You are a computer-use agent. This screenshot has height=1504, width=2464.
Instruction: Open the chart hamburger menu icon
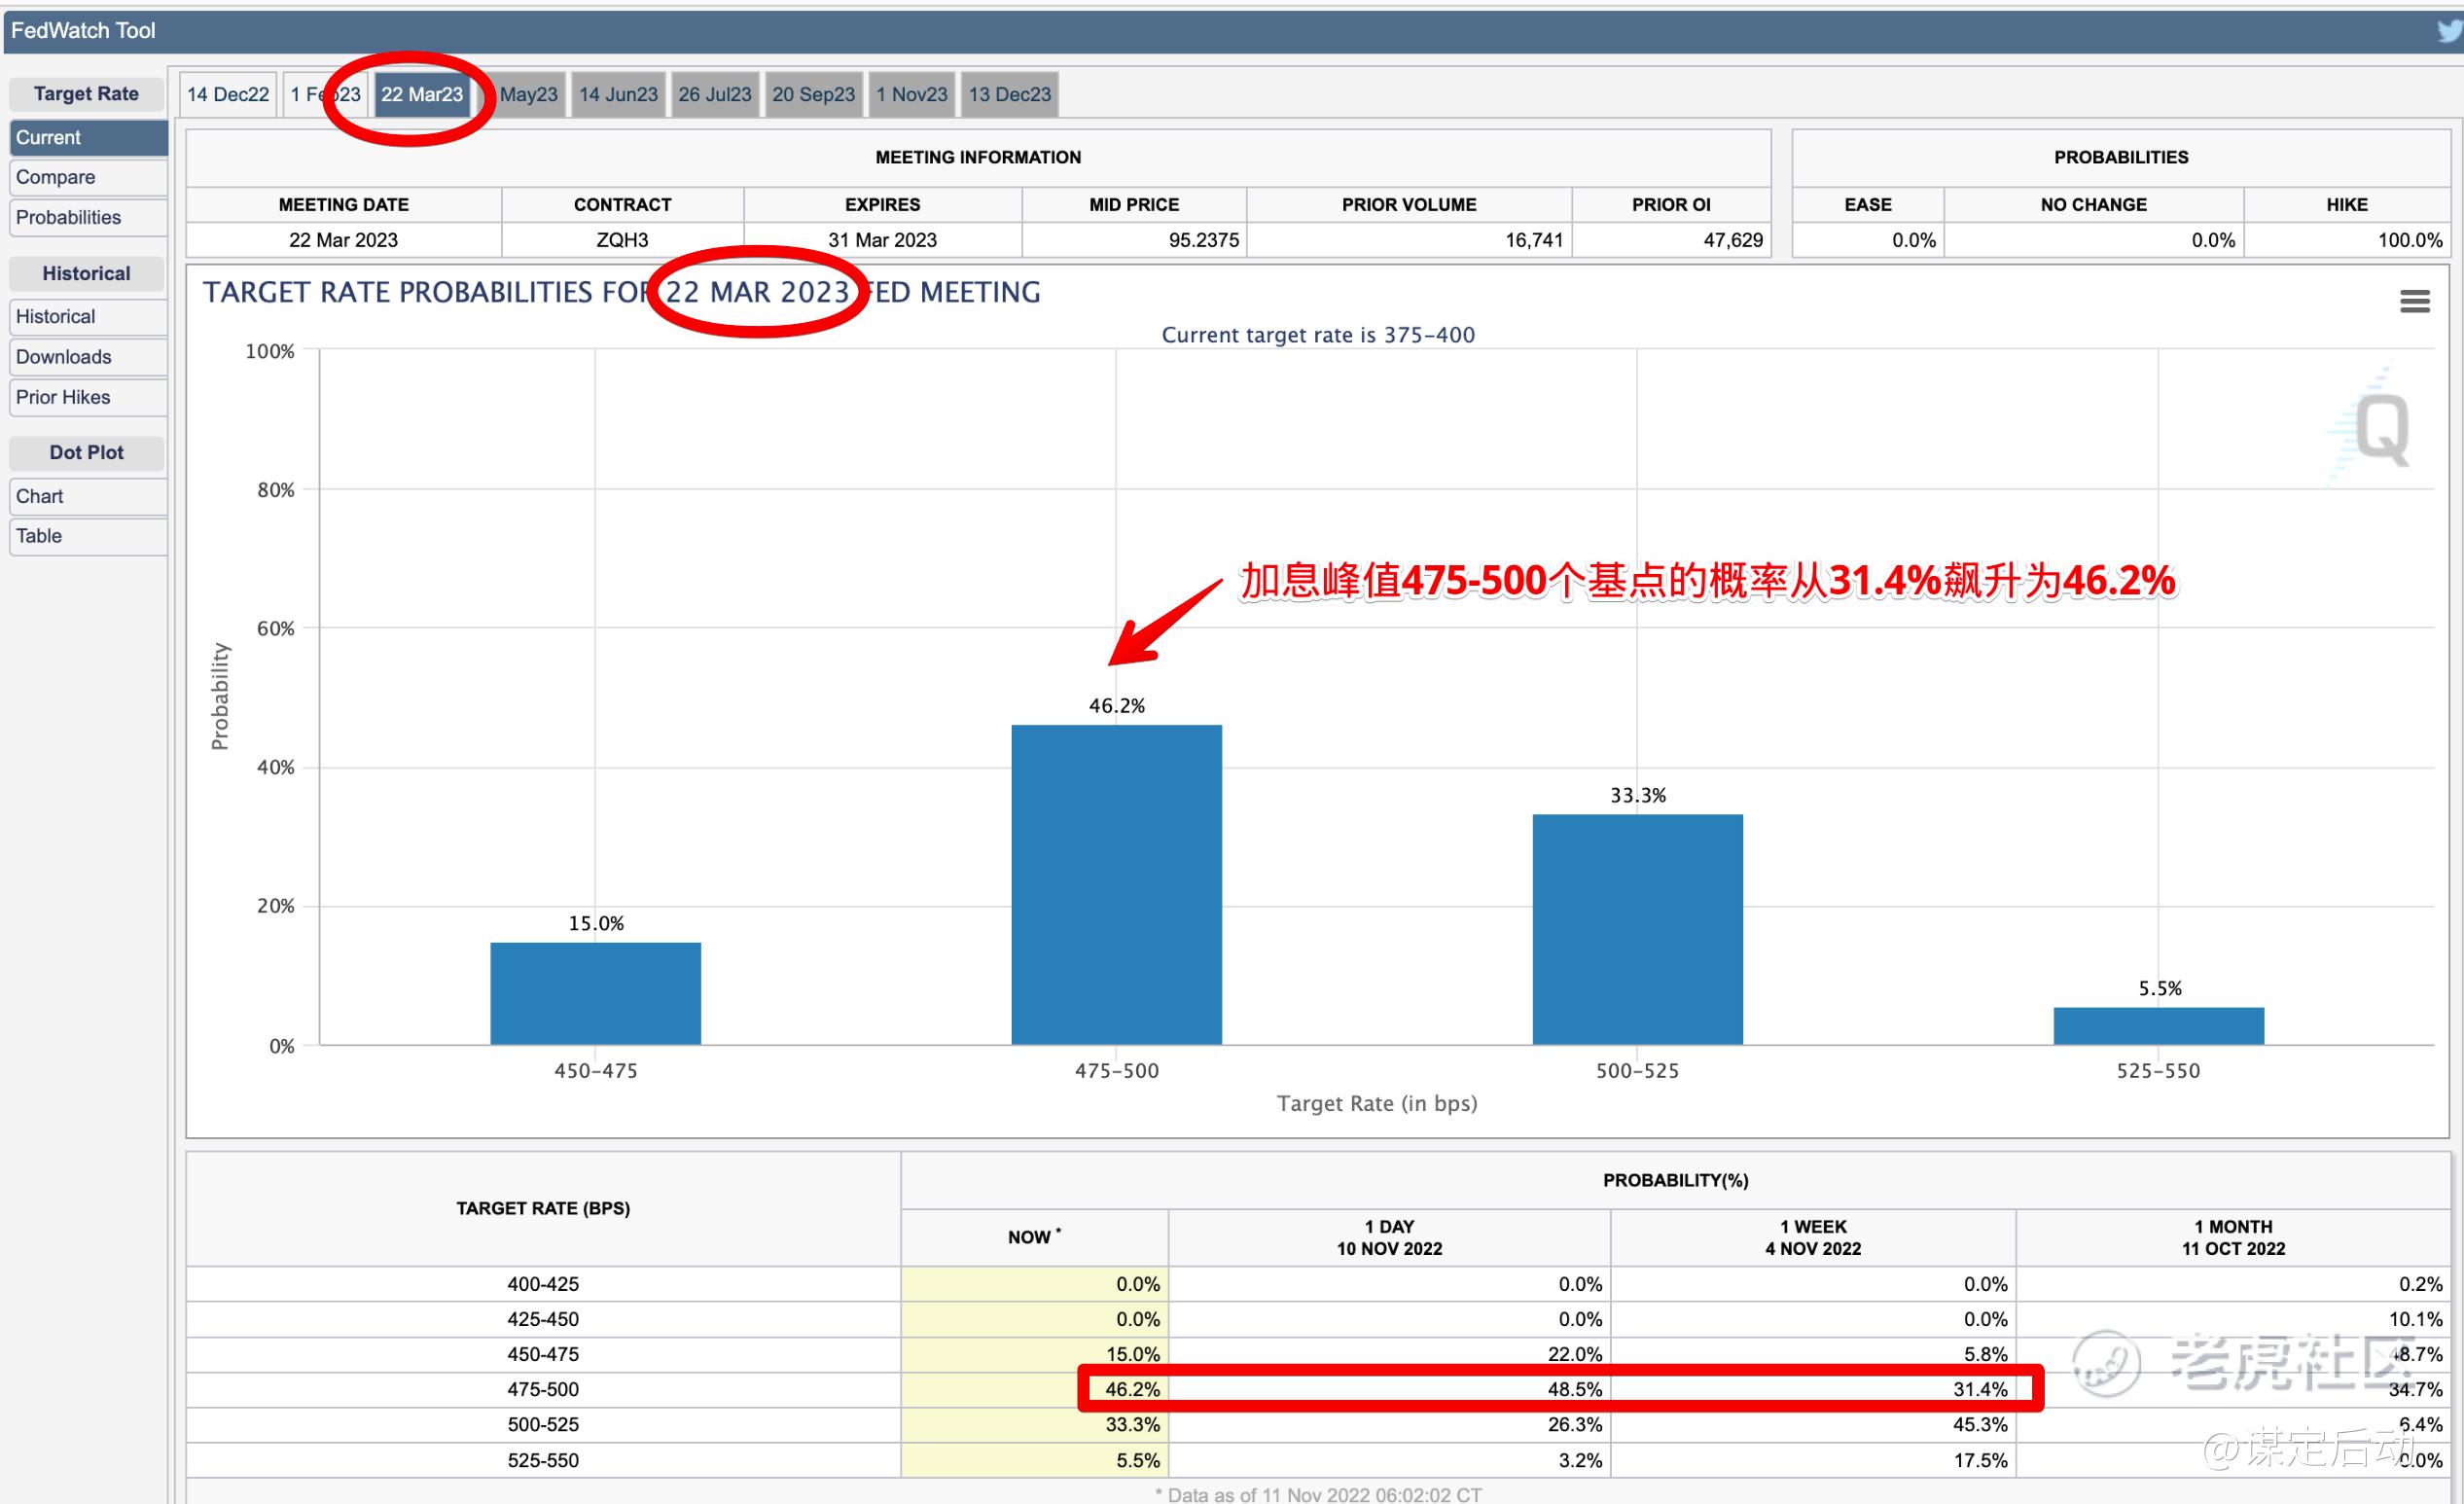[2414, 301]
